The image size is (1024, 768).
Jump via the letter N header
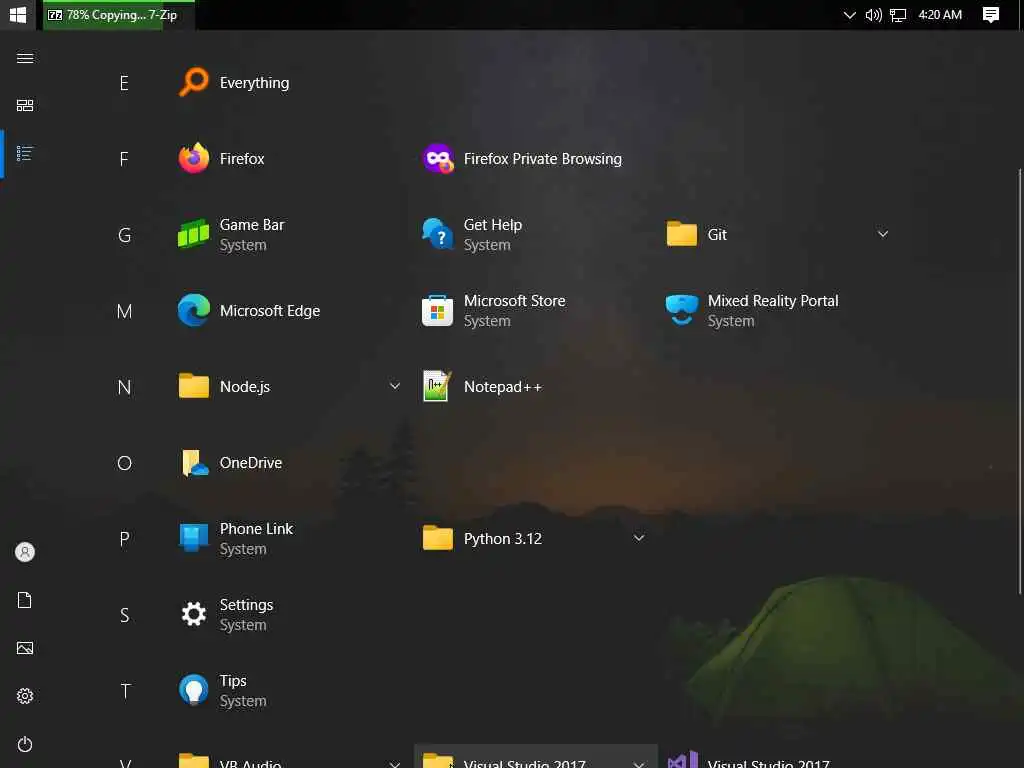(124, 387)
